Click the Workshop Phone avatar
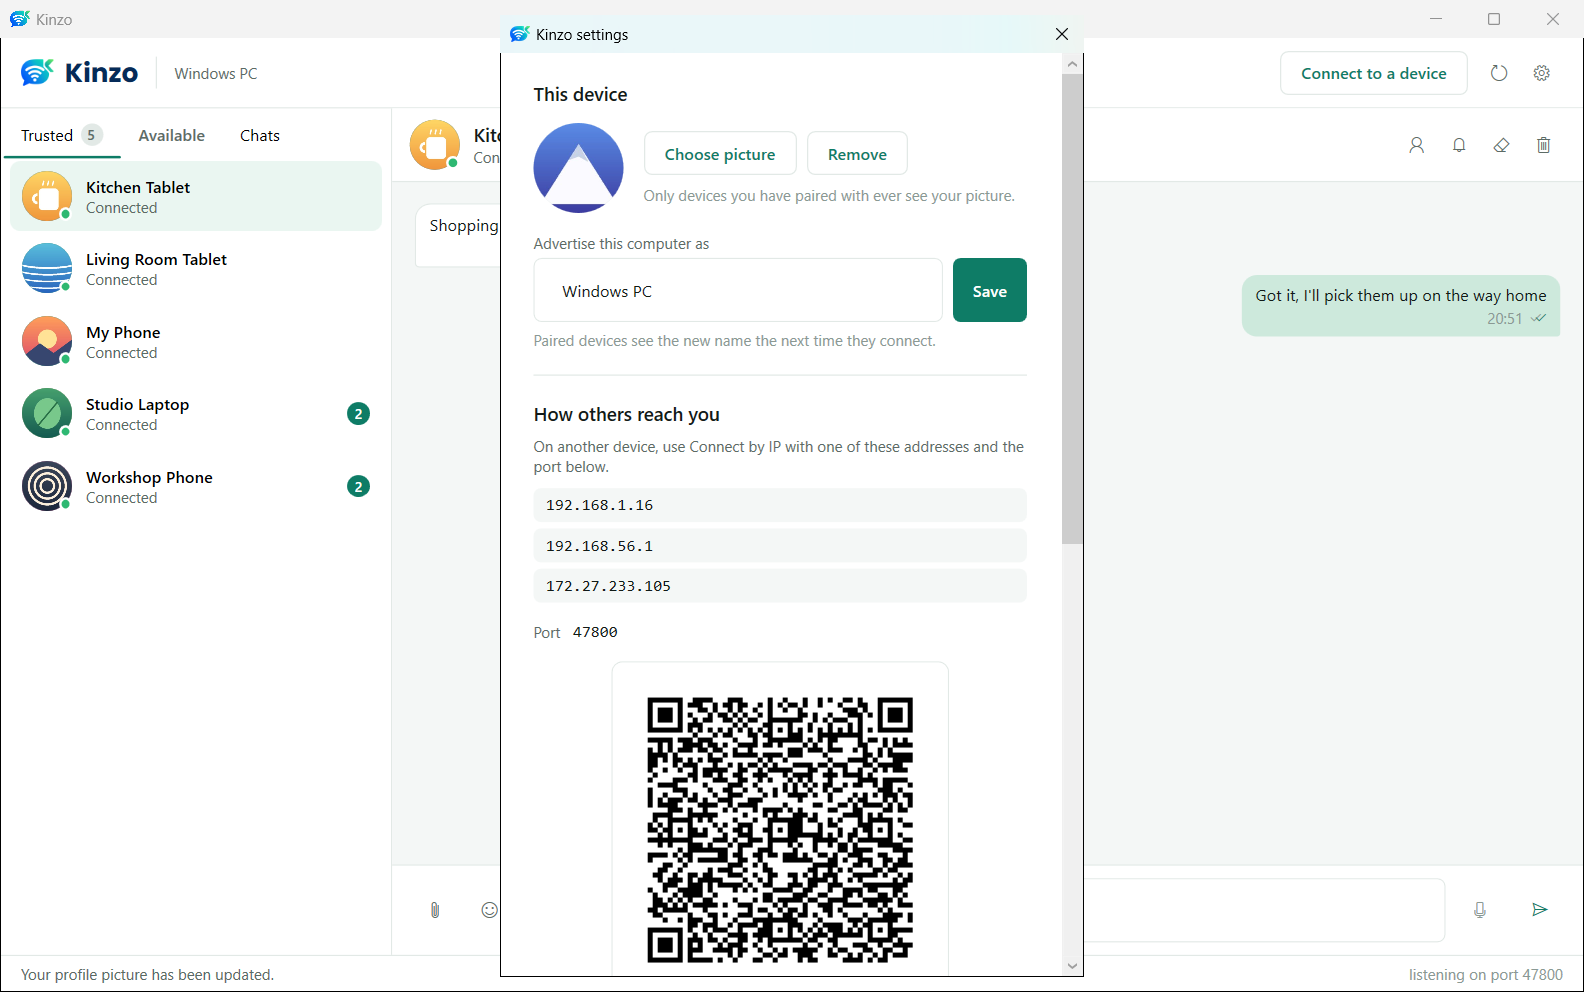The width and height of the screenshot is (1584, 992). [47, 486]
